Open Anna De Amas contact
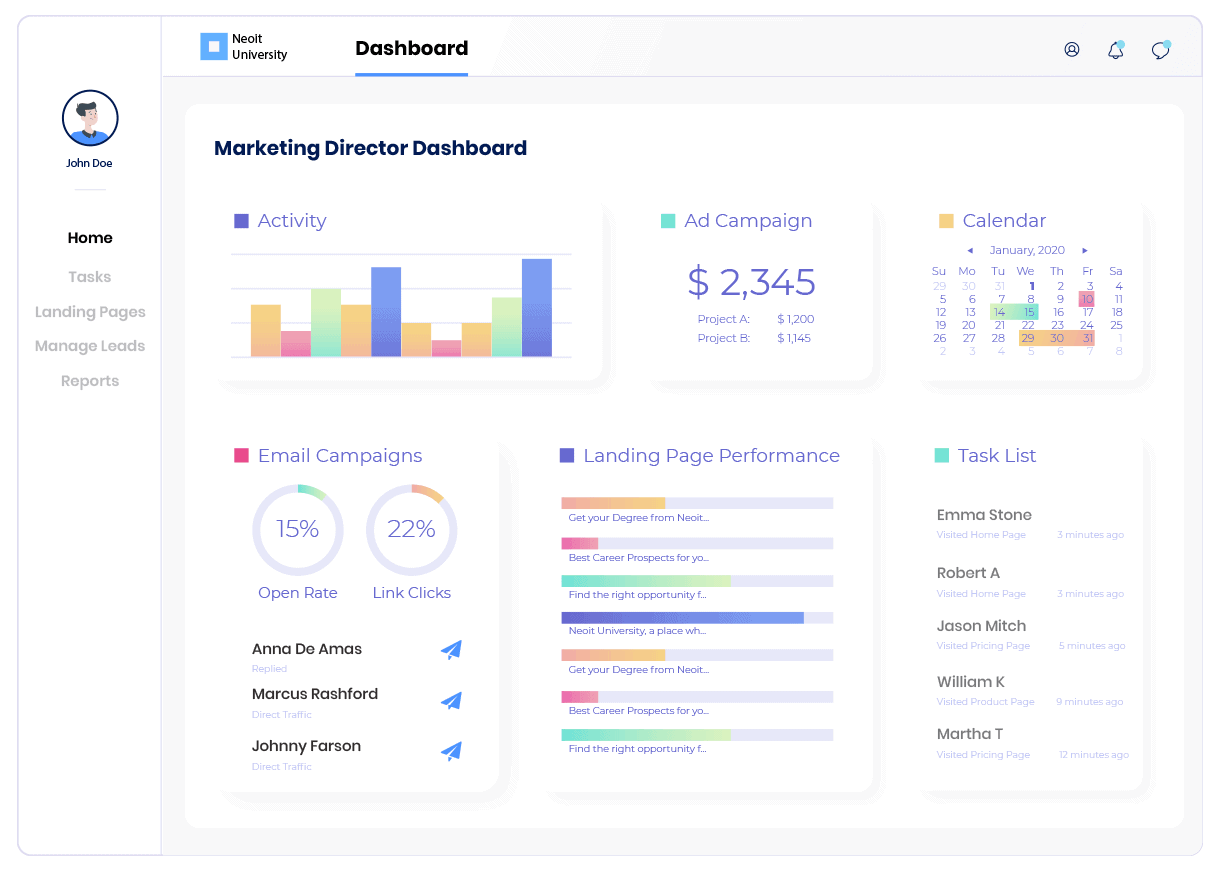 tap(307, 649)
